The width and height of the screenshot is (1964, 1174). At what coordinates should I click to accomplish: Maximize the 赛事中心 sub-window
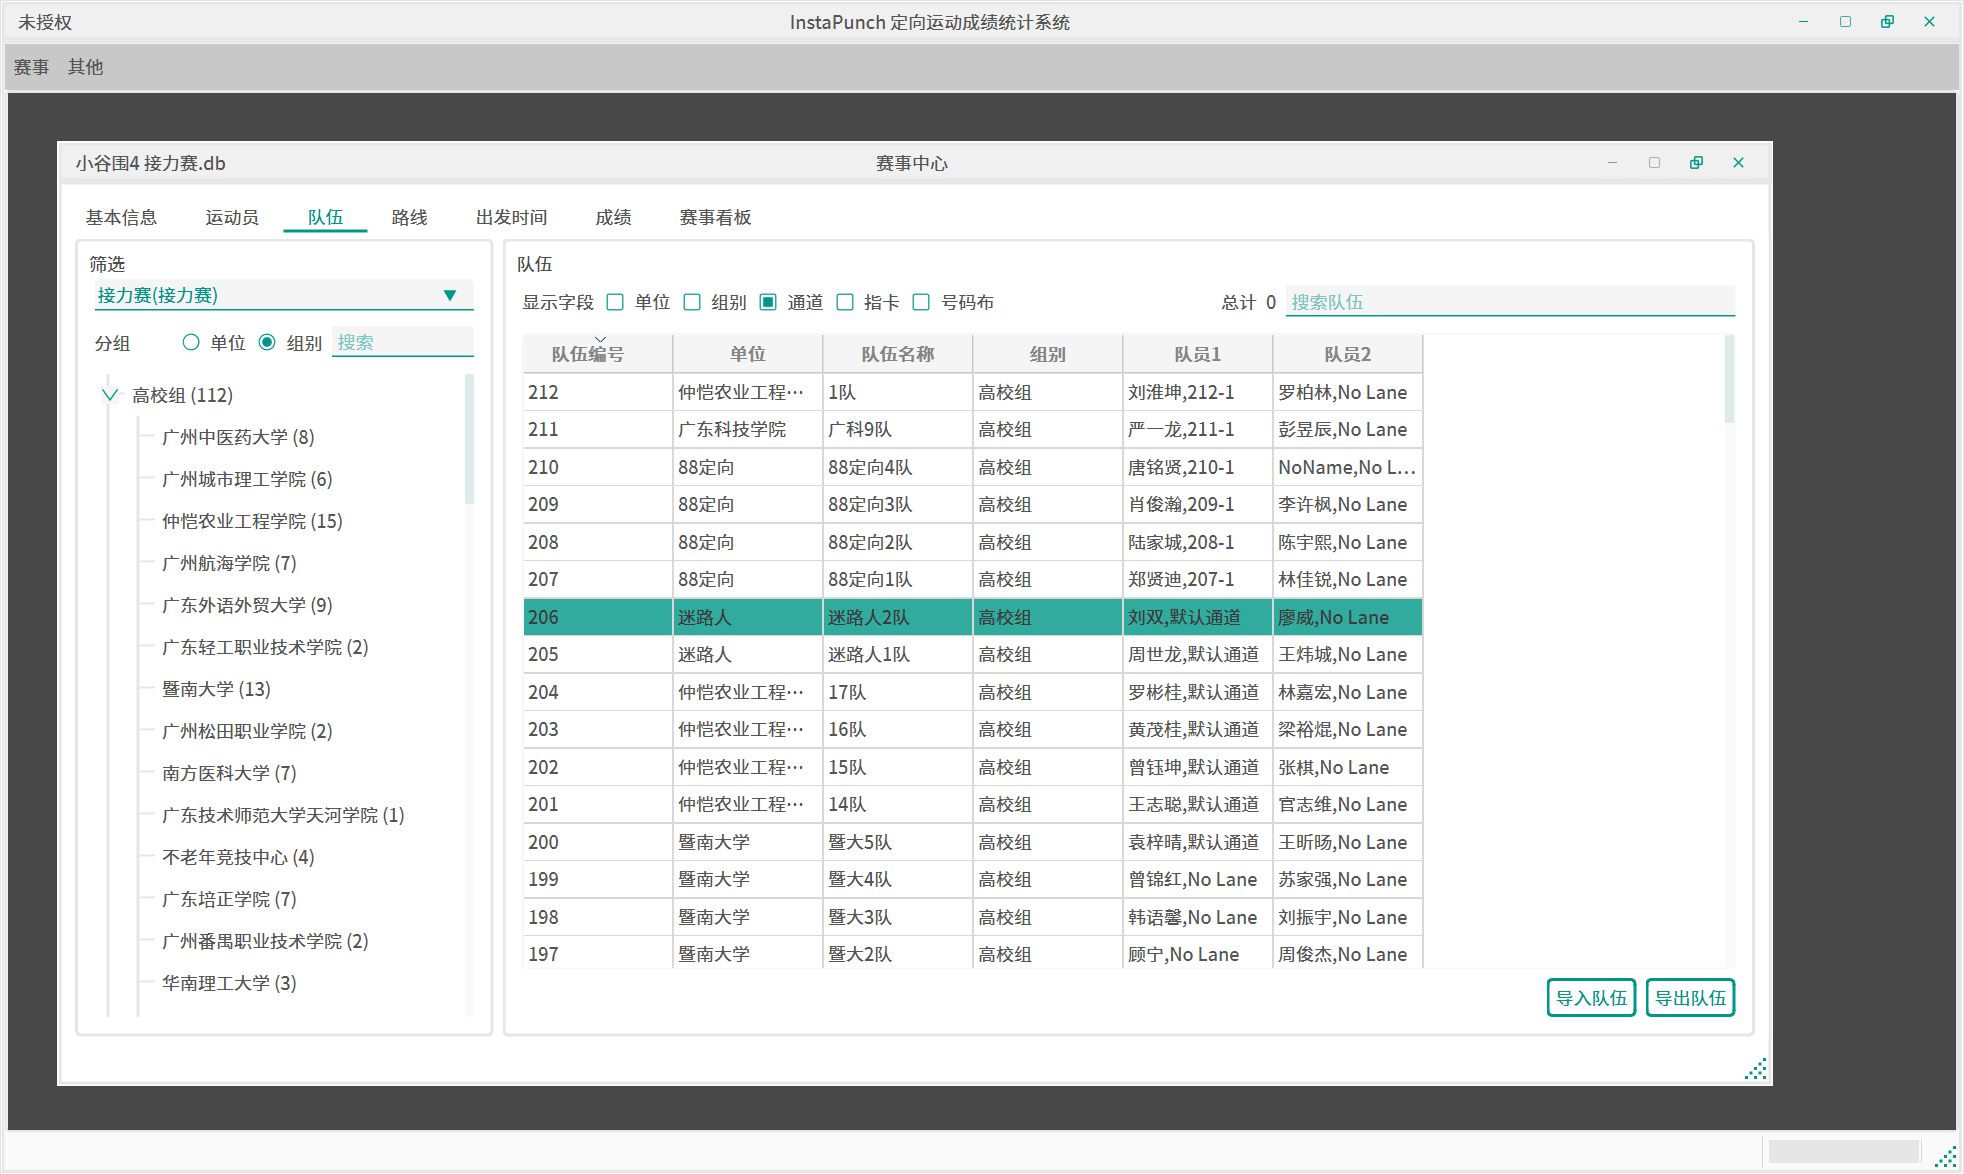pyautogui.click(x=1654, y=163)
